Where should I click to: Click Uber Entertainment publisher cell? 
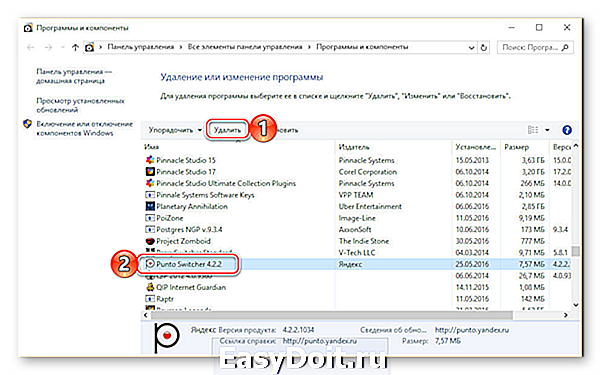click(x=370, y=206)
